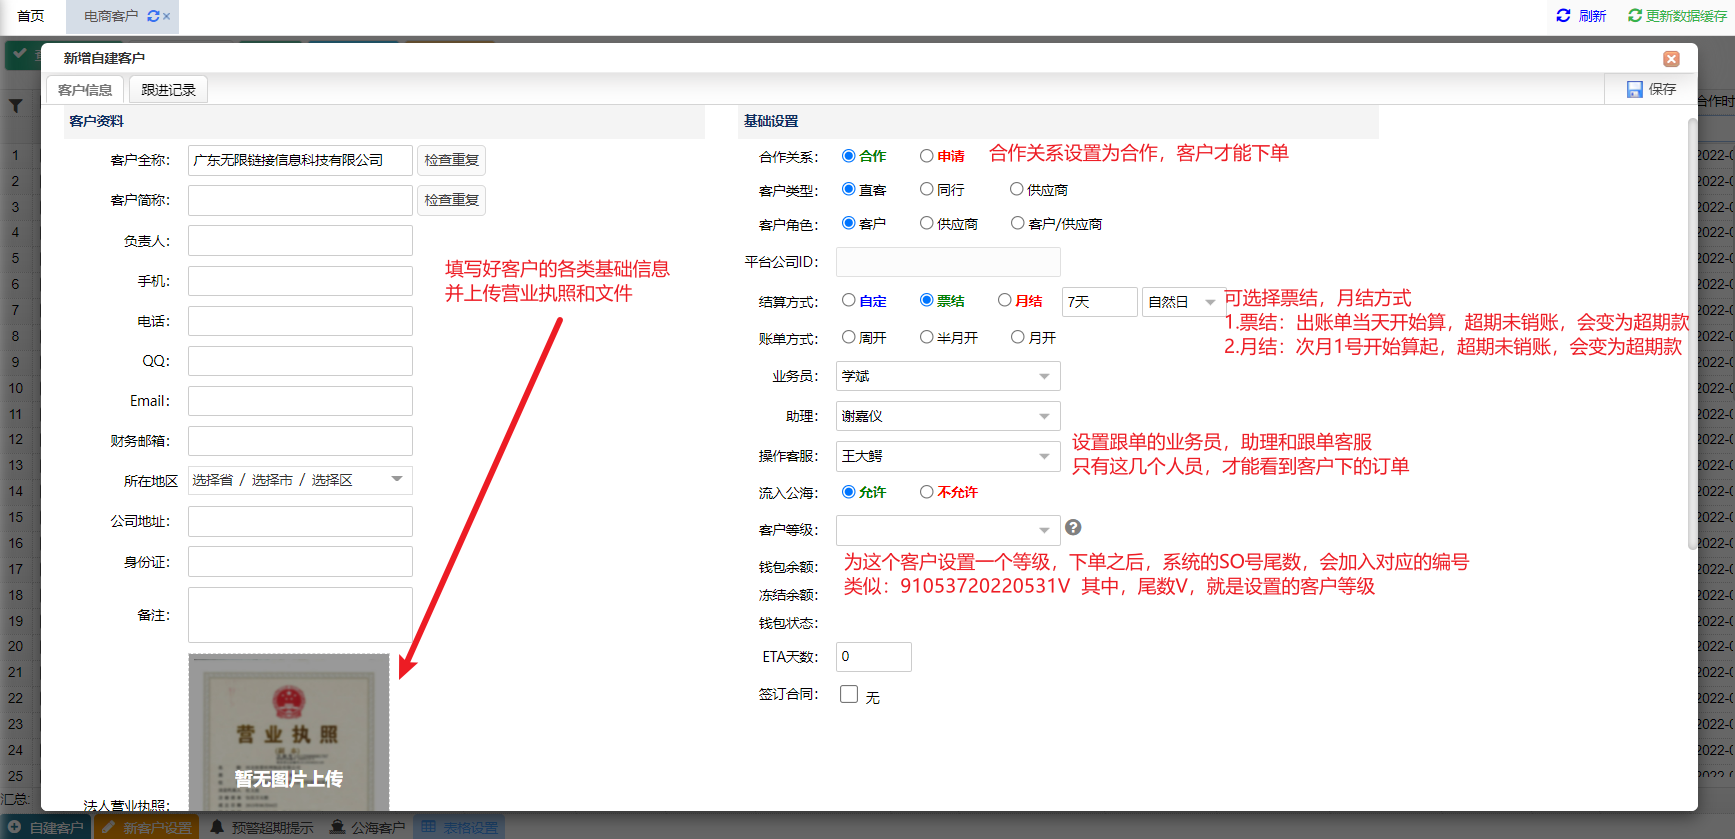The image size is (1735, 839).
Task: Choose 月结 as the settlement method
Action: [1005, 300]
